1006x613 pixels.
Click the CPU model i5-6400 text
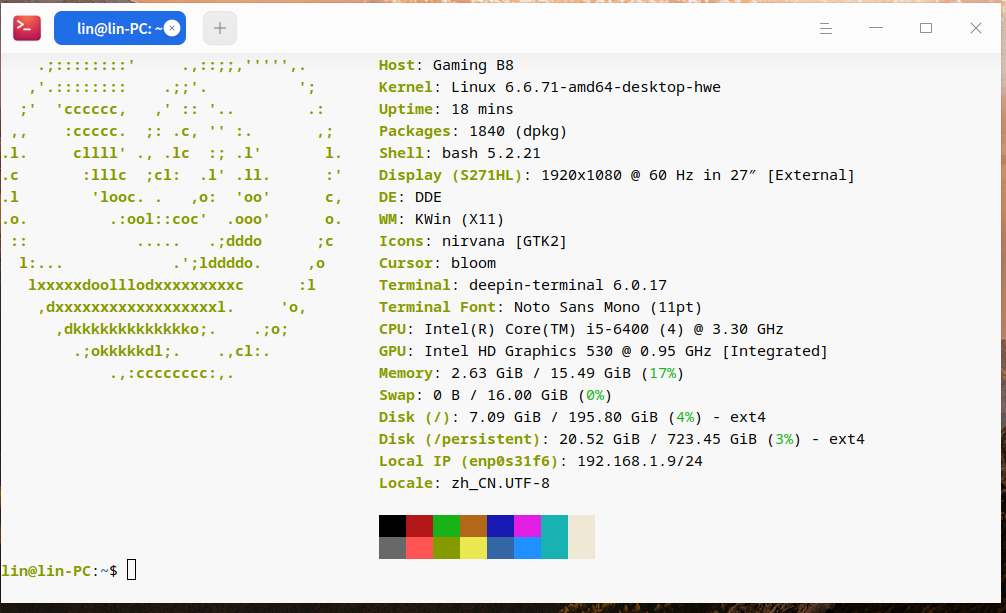click(617, 329)
